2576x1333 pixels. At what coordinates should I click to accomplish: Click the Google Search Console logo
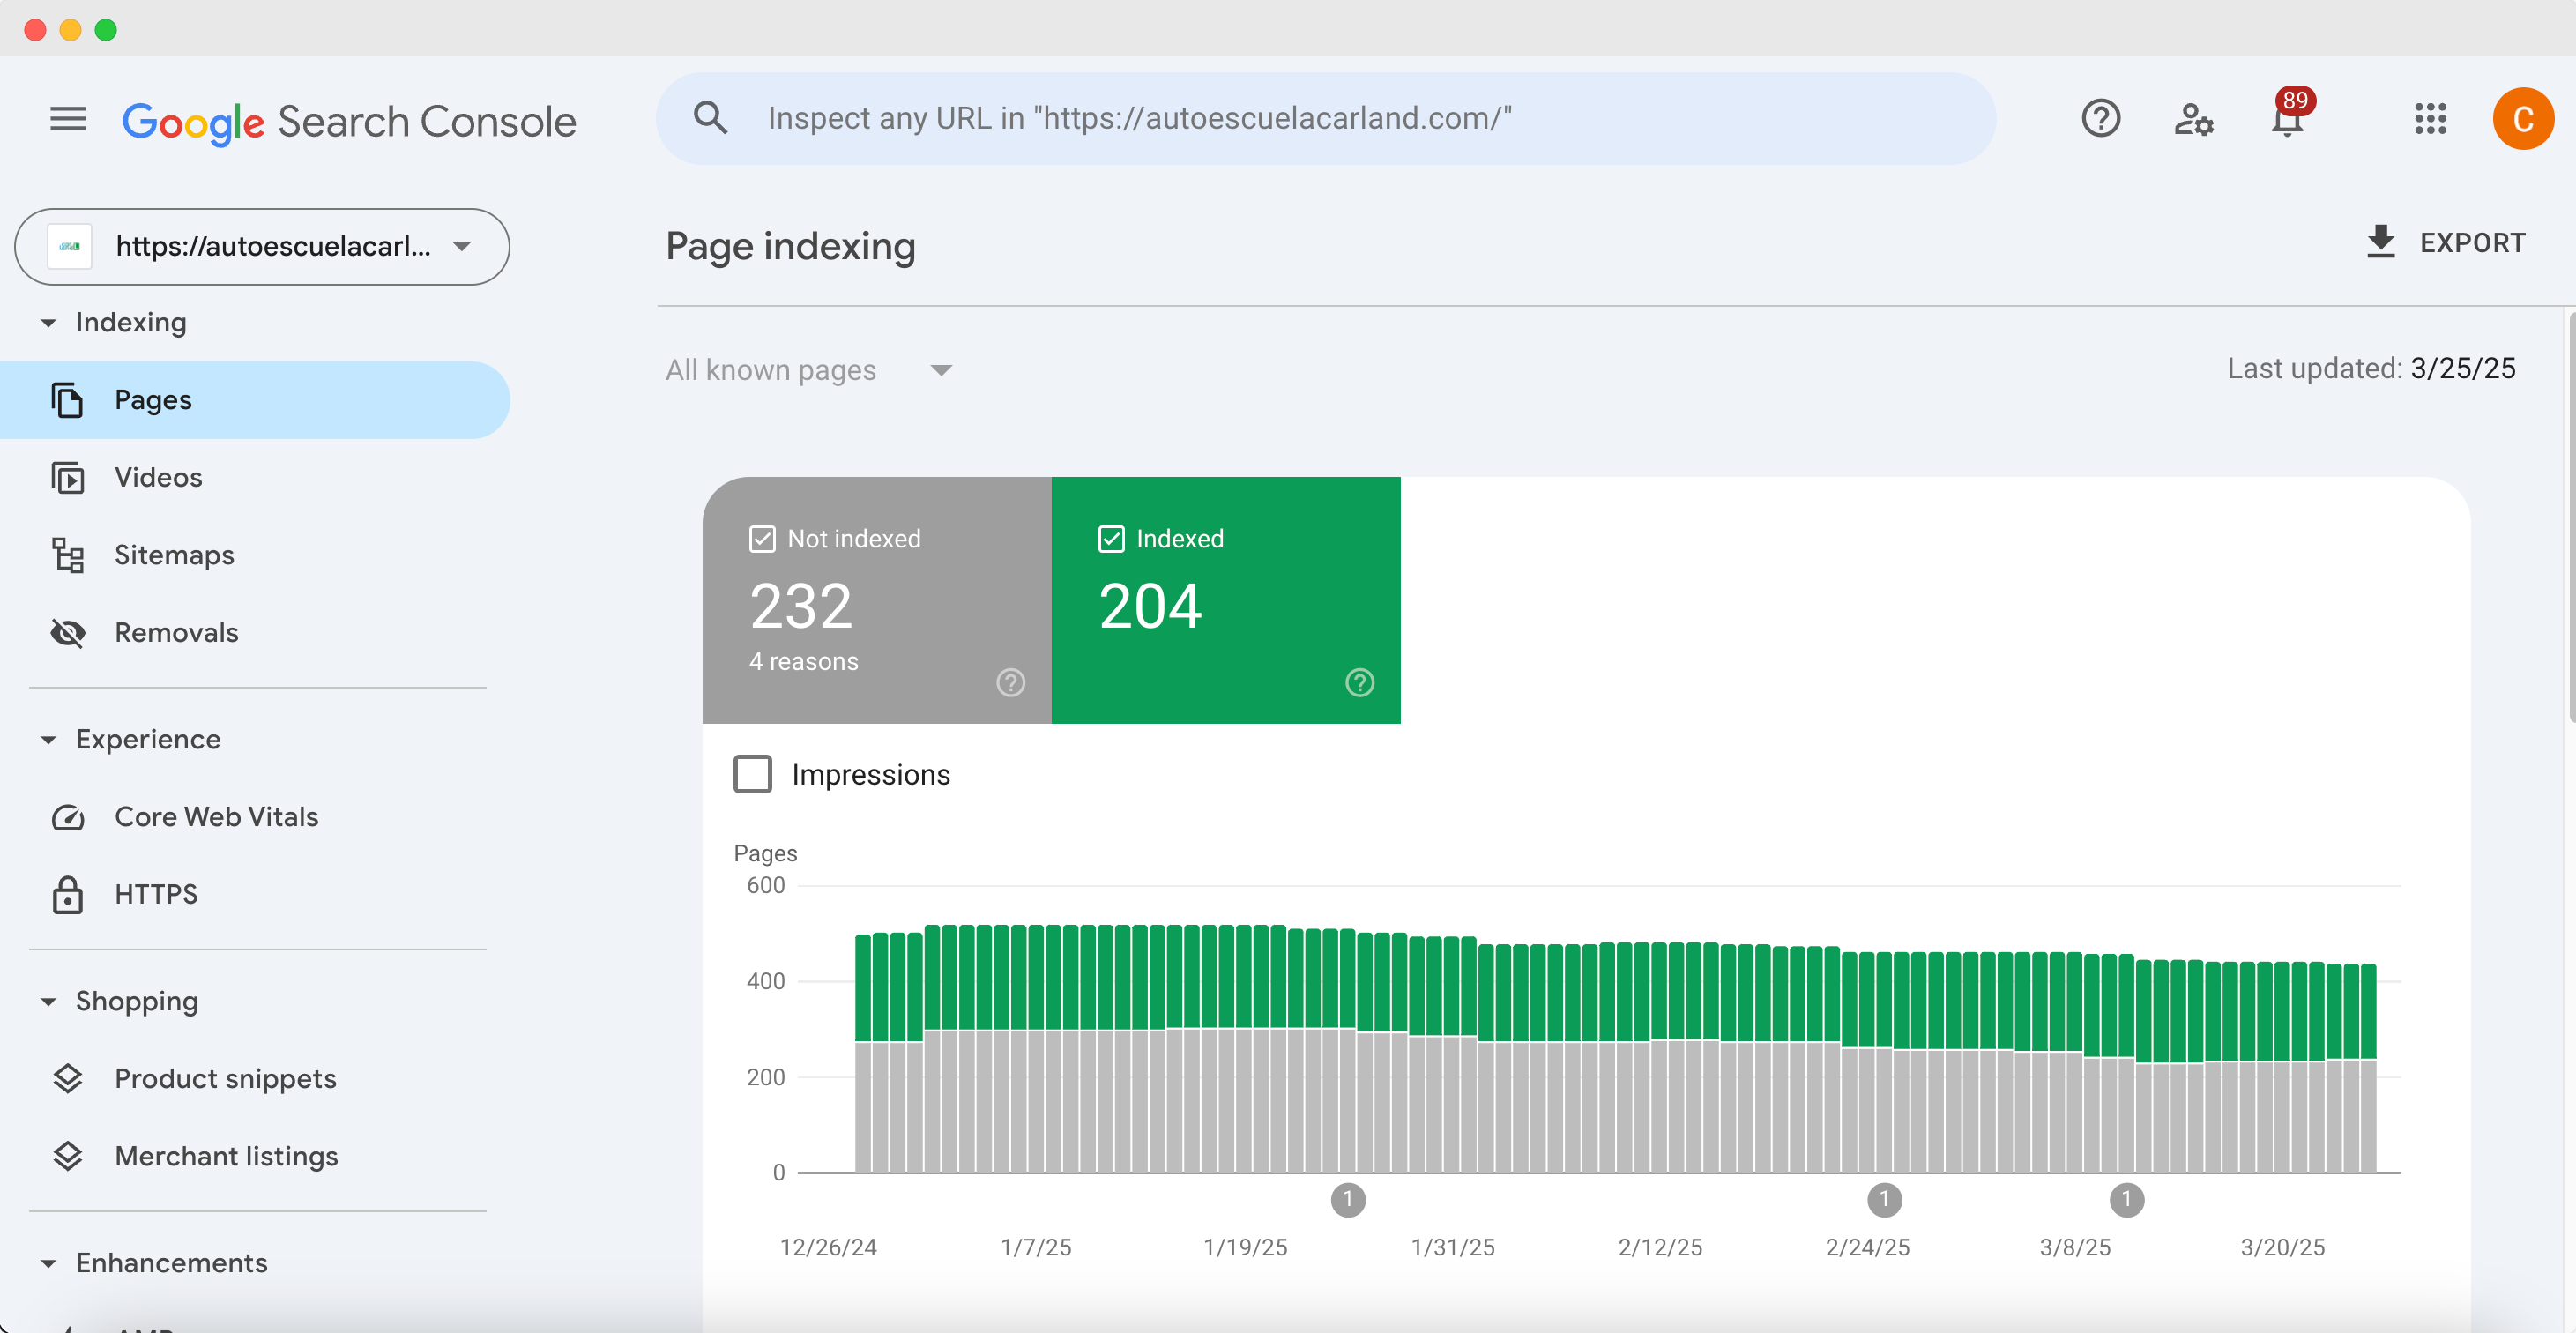(349, 122)
